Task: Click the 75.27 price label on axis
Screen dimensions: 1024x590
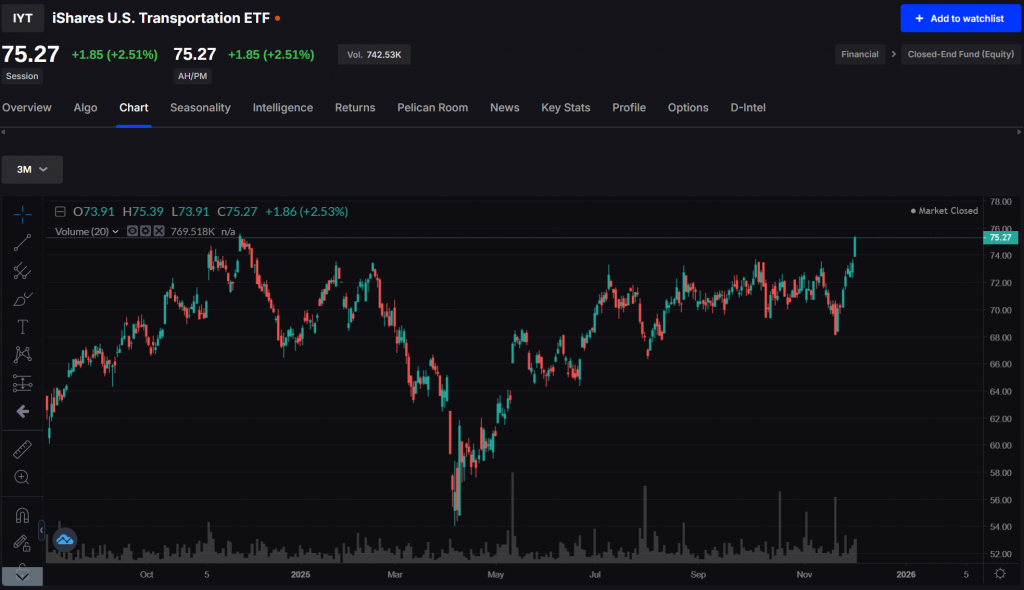Action: click(x=999, y=238)
